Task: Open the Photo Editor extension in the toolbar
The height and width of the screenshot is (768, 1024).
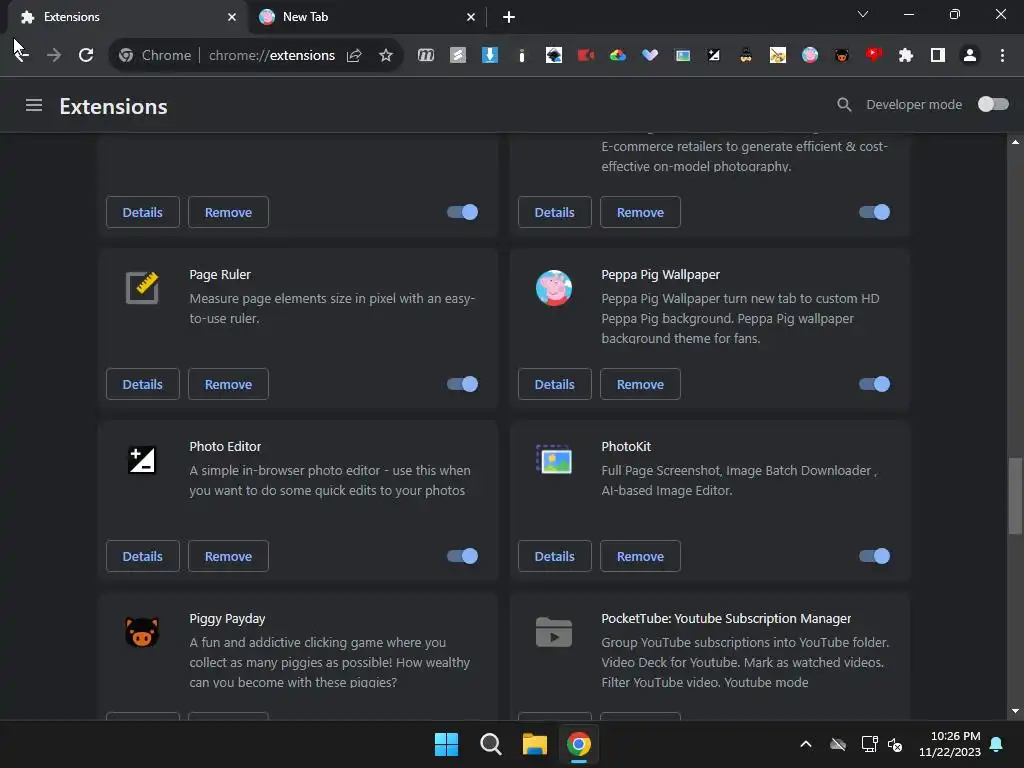Action: point(714,56)
